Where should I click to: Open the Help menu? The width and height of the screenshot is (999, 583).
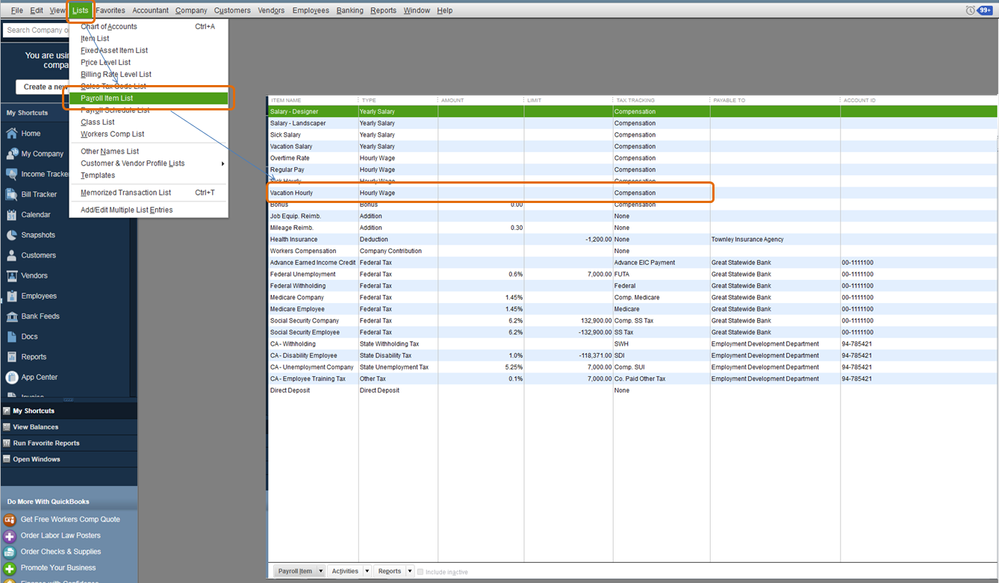tap(445, 10)
